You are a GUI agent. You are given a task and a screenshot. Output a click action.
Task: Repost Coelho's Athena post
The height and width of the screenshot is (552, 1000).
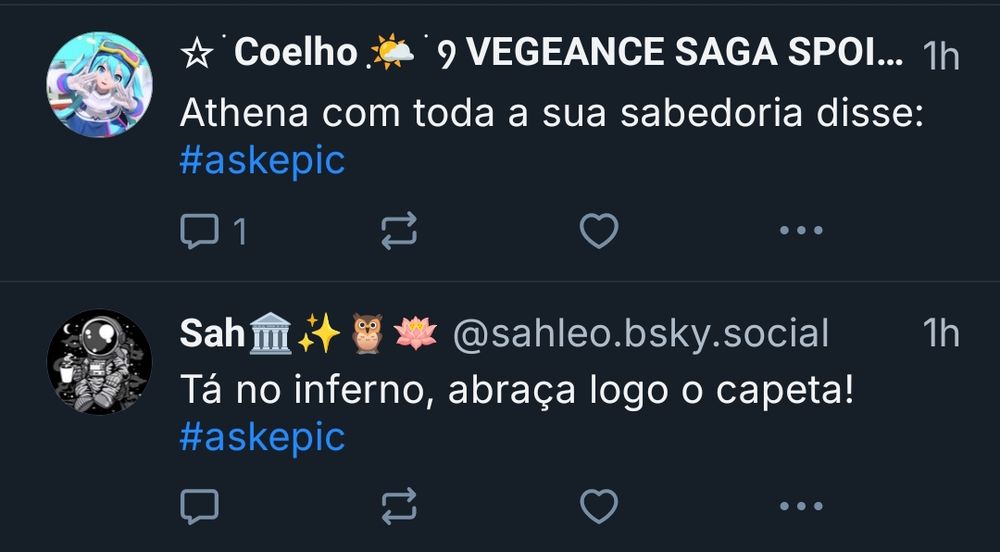click(399, 230)
